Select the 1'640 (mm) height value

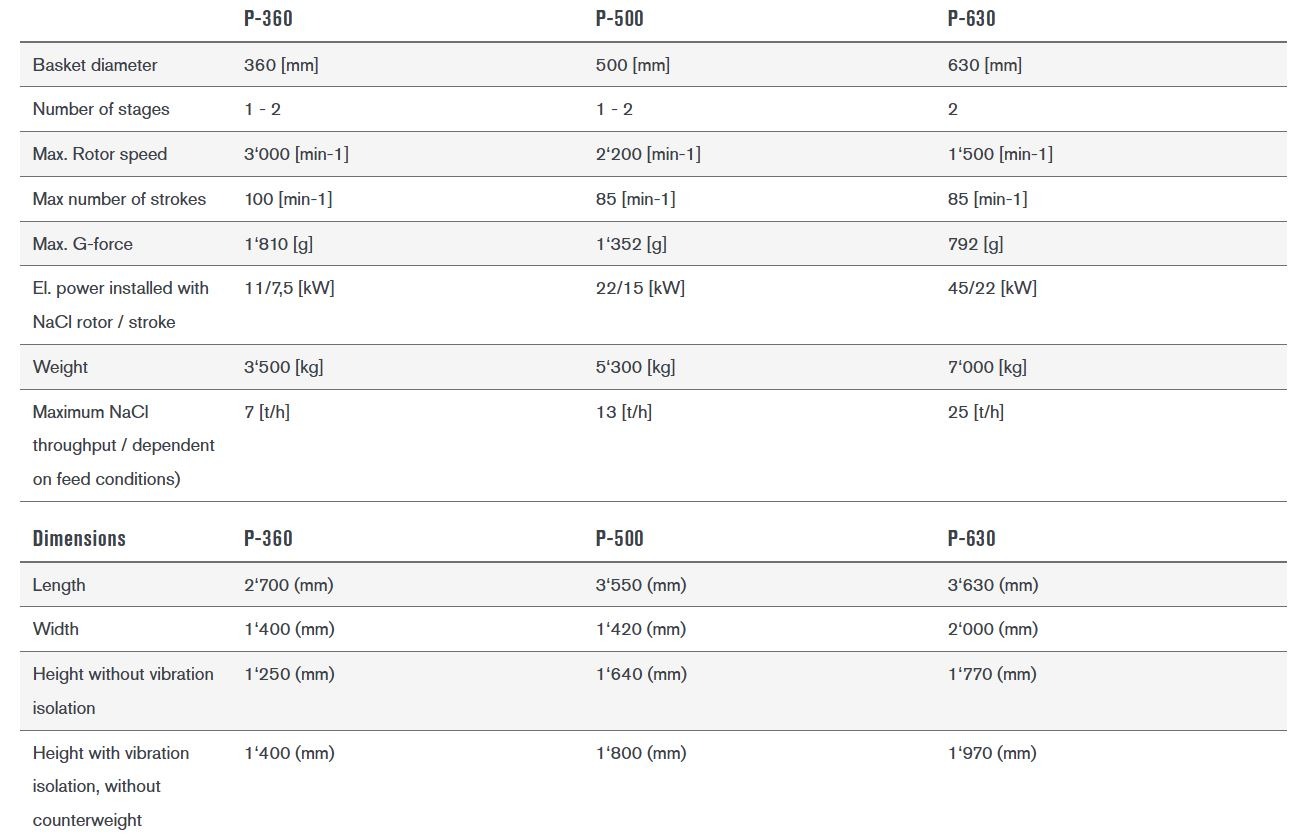click(x=641, y=674)
